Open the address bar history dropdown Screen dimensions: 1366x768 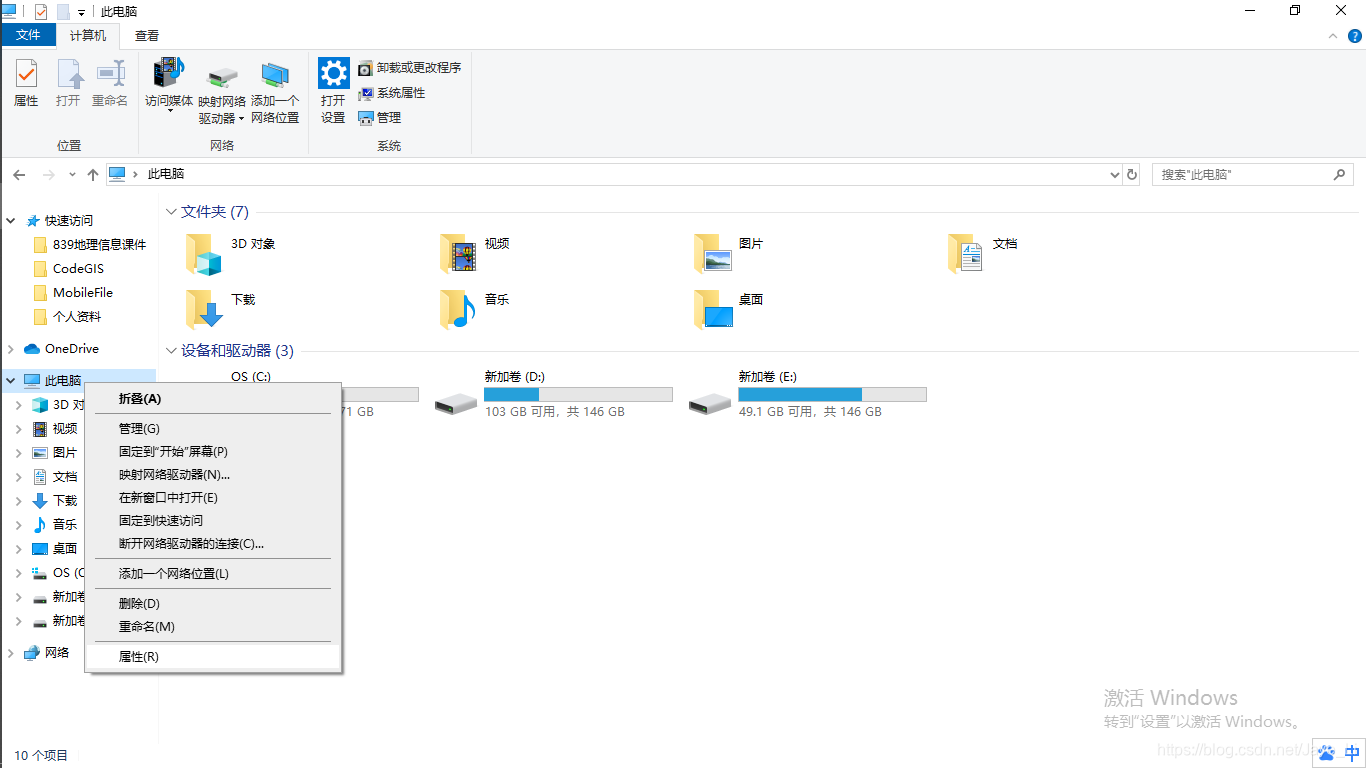coord(1115,175)
